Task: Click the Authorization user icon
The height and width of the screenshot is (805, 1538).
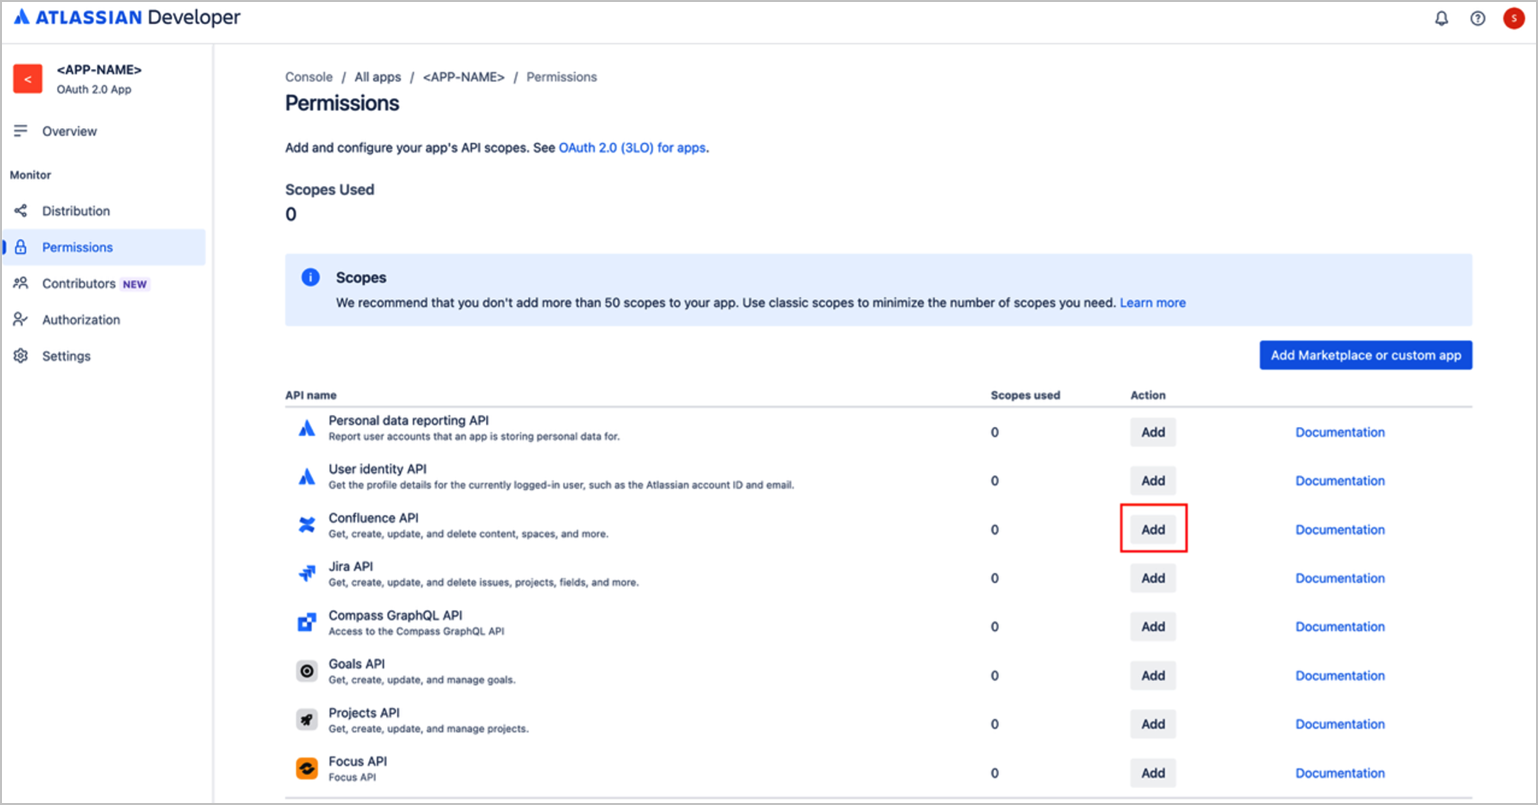Action: click(x=21, y=320)
